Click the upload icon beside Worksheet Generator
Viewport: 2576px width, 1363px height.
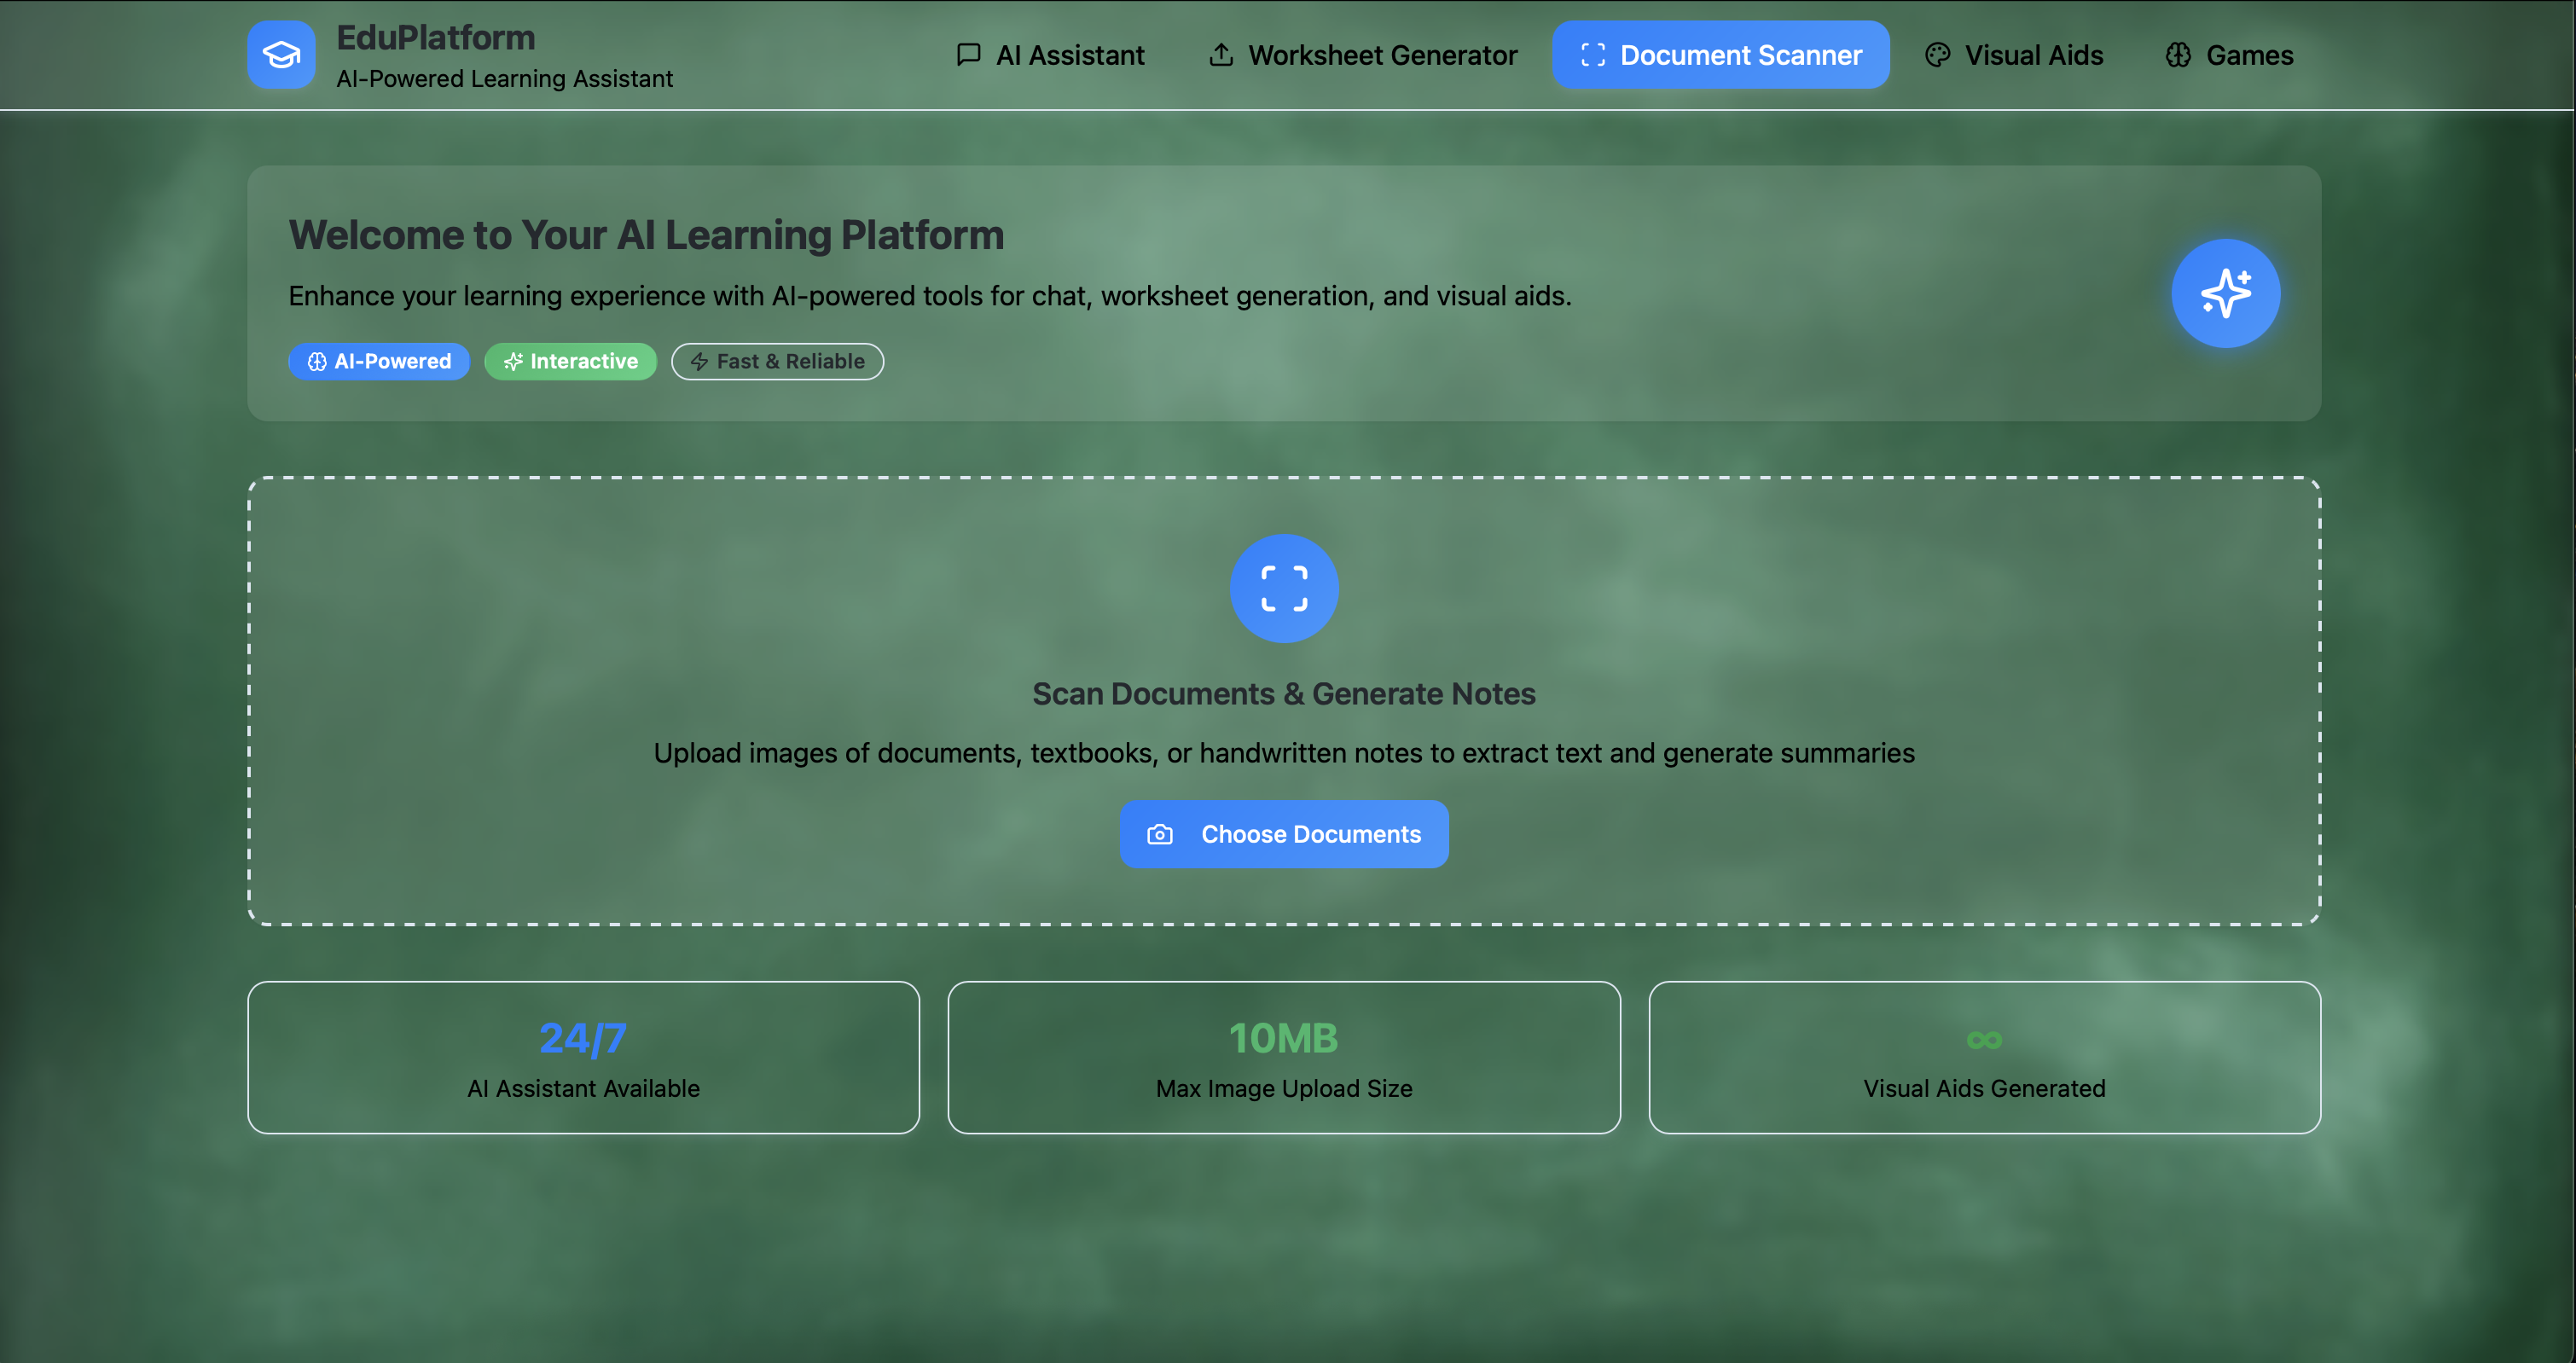pos(1221,55)
